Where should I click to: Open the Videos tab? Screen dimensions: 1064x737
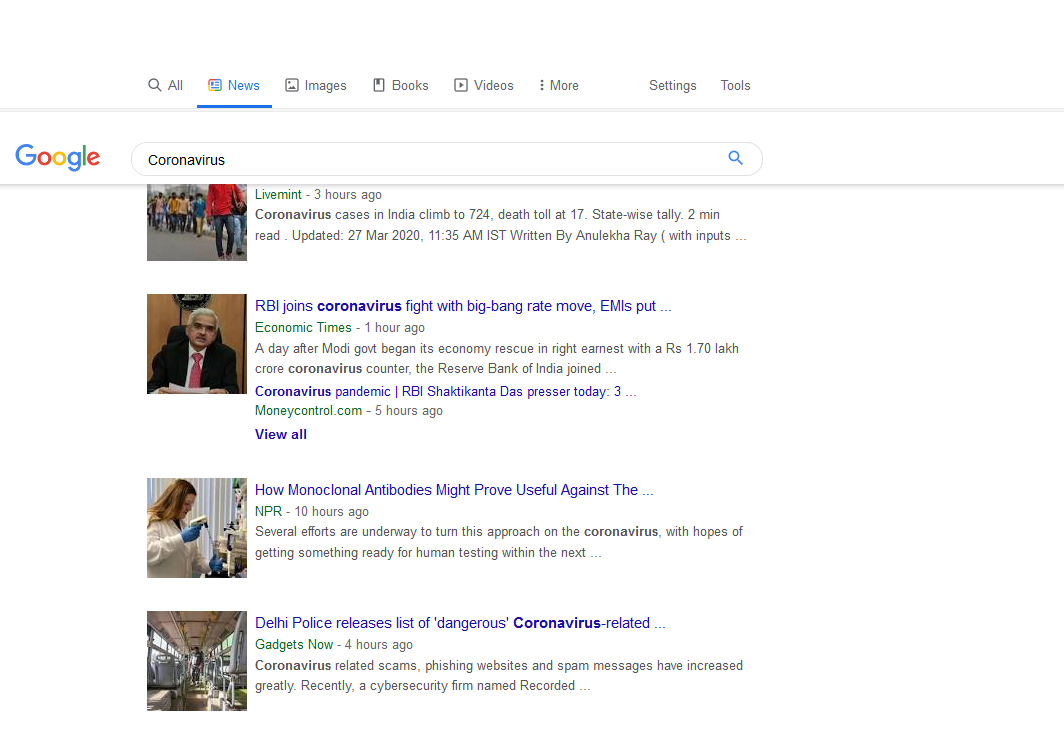pos(484,86)
